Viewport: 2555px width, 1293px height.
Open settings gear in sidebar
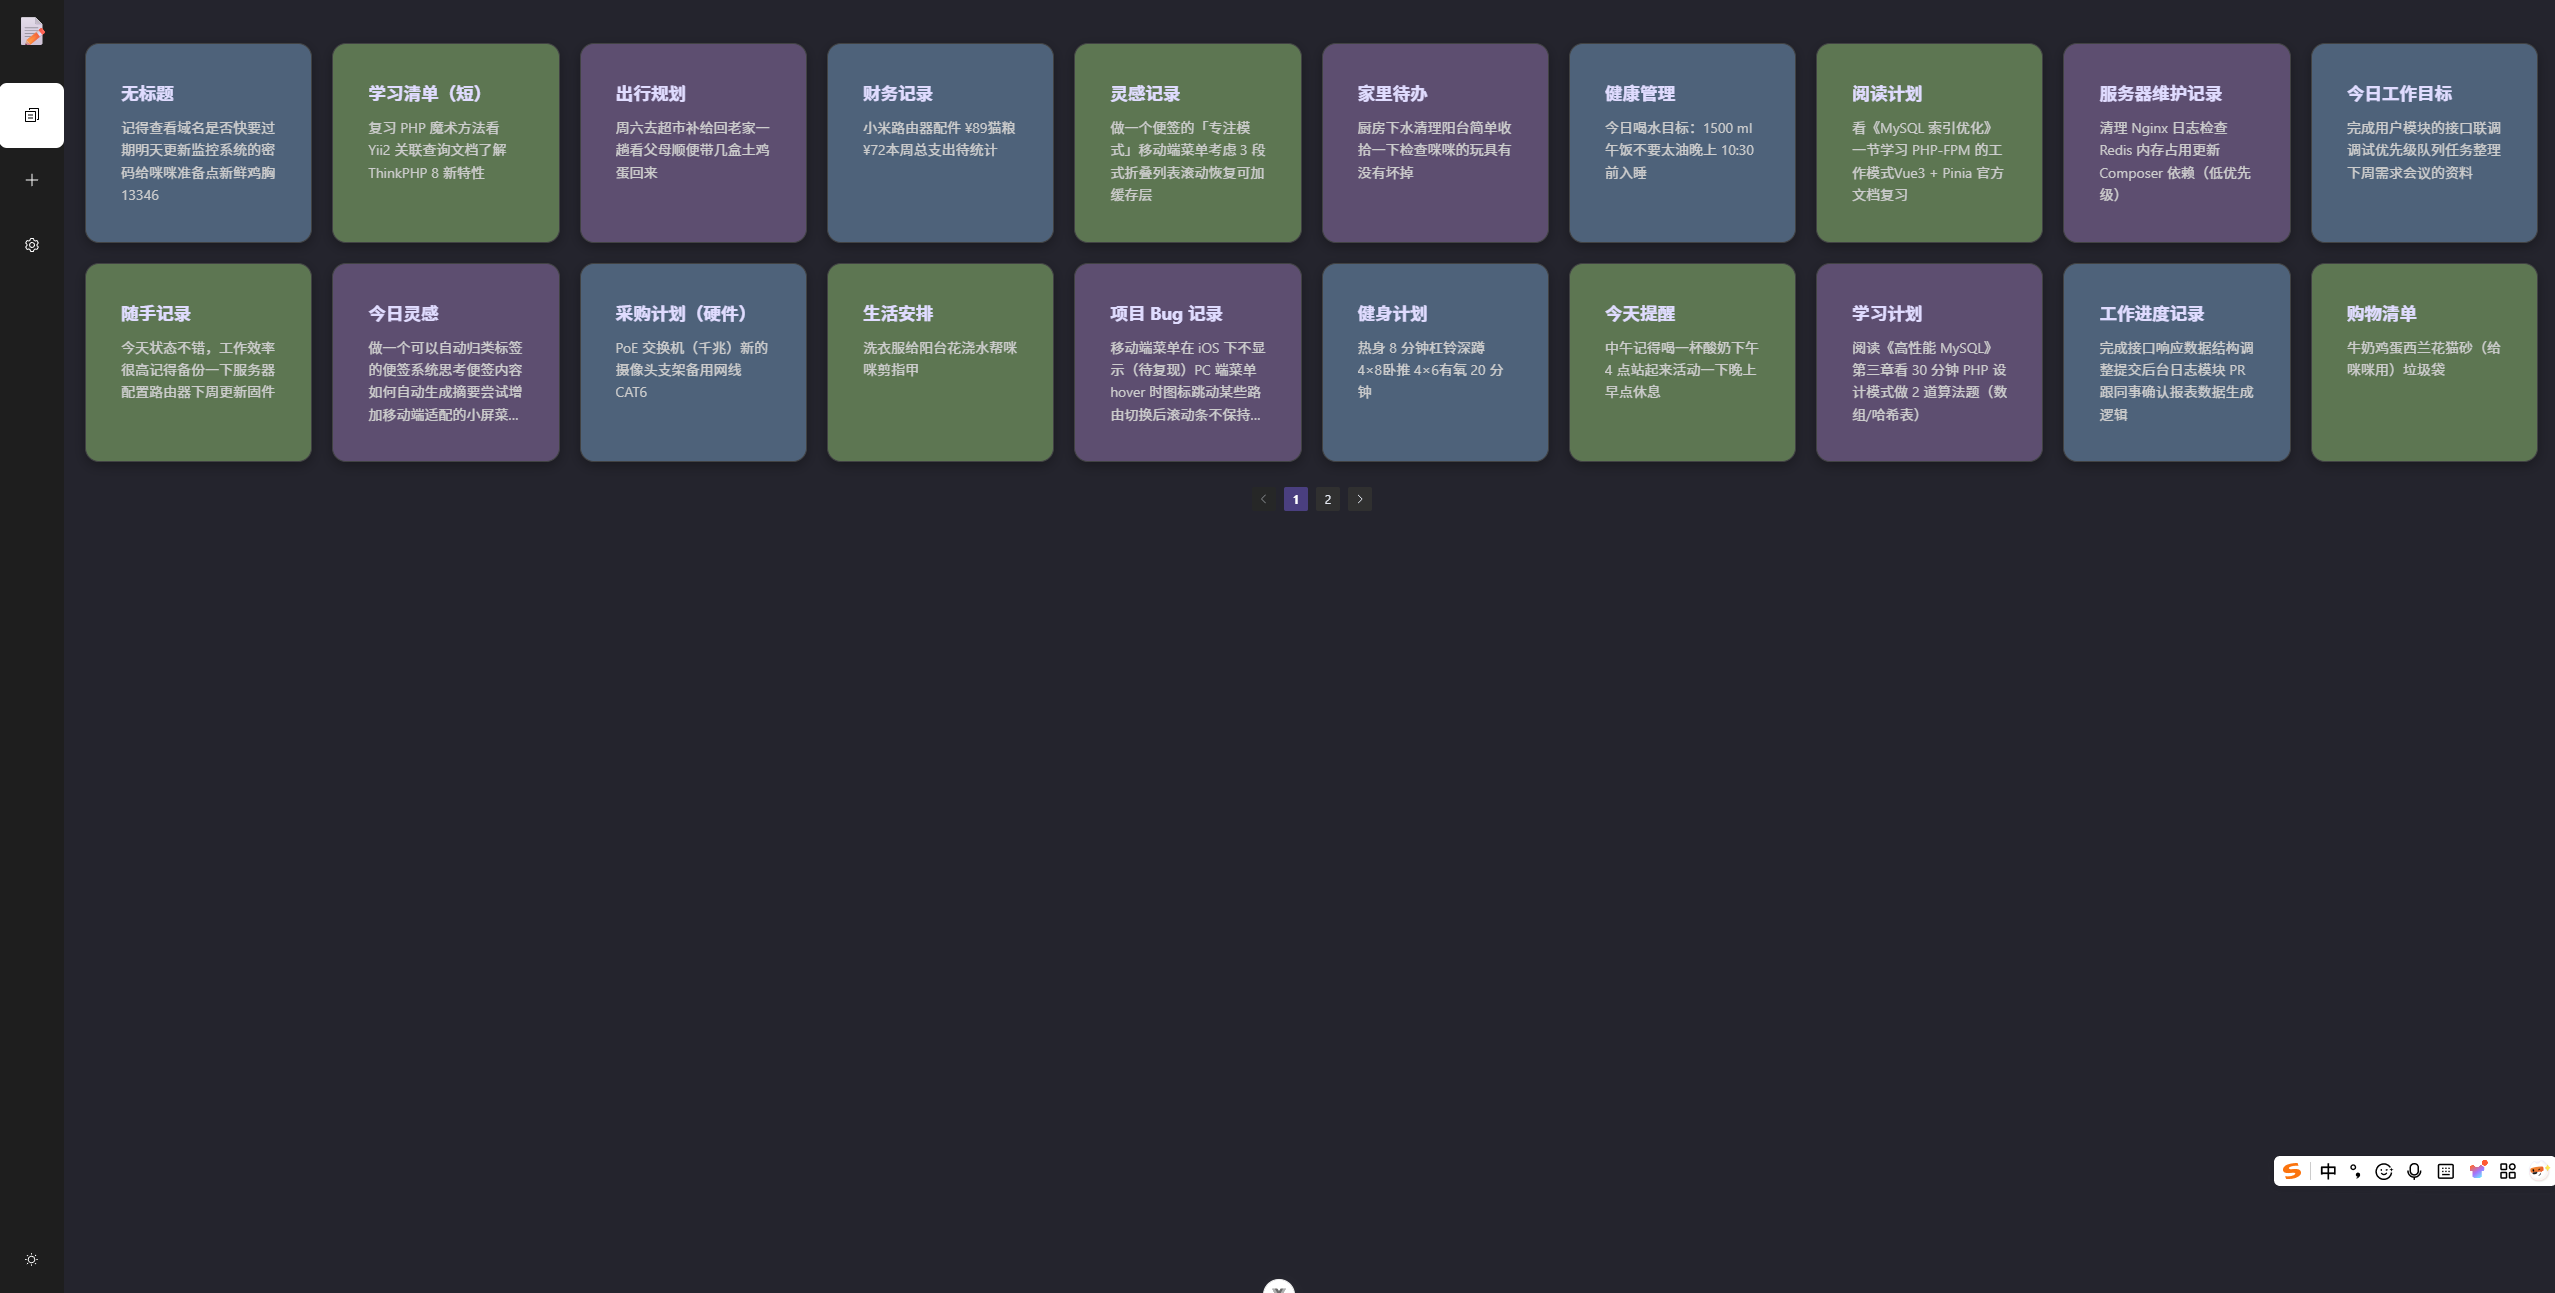click(x=32, y=245)
